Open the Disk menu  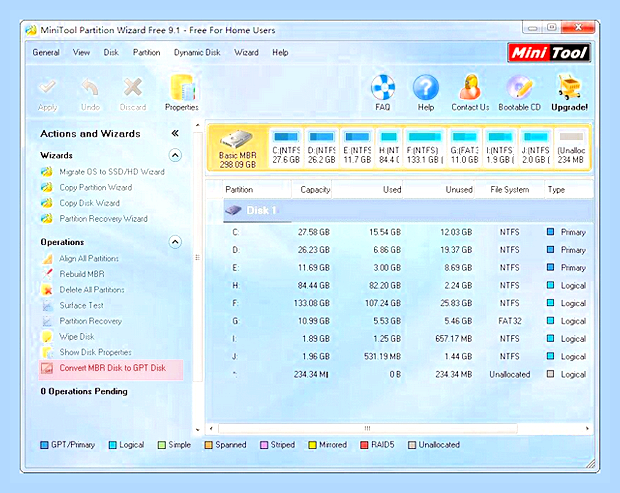[x=111, y=53]
